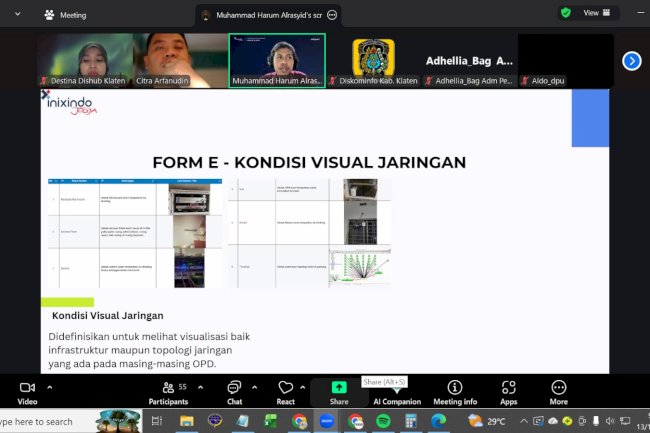
Task: Select Diskominfo Kab. Klaten participant tile
Action: click(374, 60)
